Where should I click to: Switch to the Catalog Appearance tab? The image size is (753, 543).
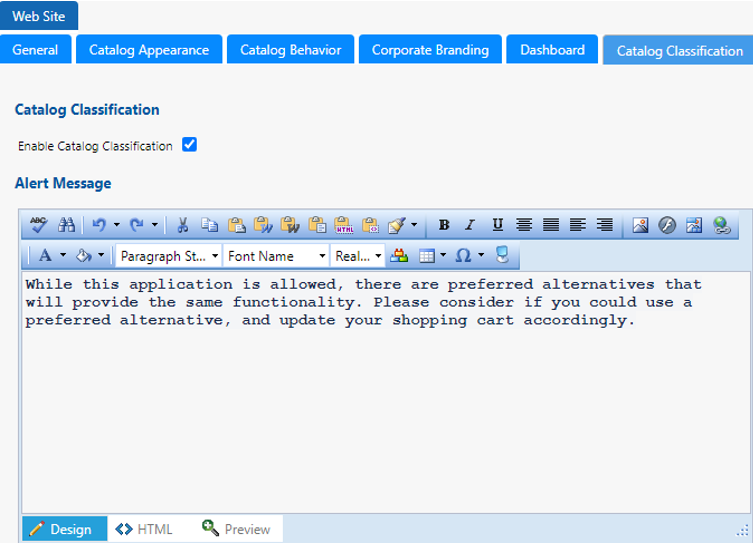pyautogui.click(x=149, y=50)
